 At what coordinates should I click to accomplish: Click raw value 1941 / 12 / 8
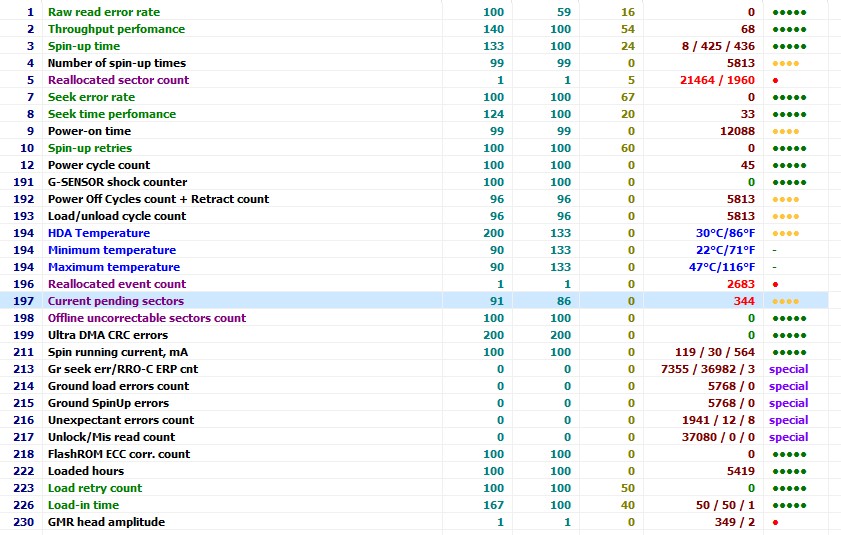pos(718,420)
